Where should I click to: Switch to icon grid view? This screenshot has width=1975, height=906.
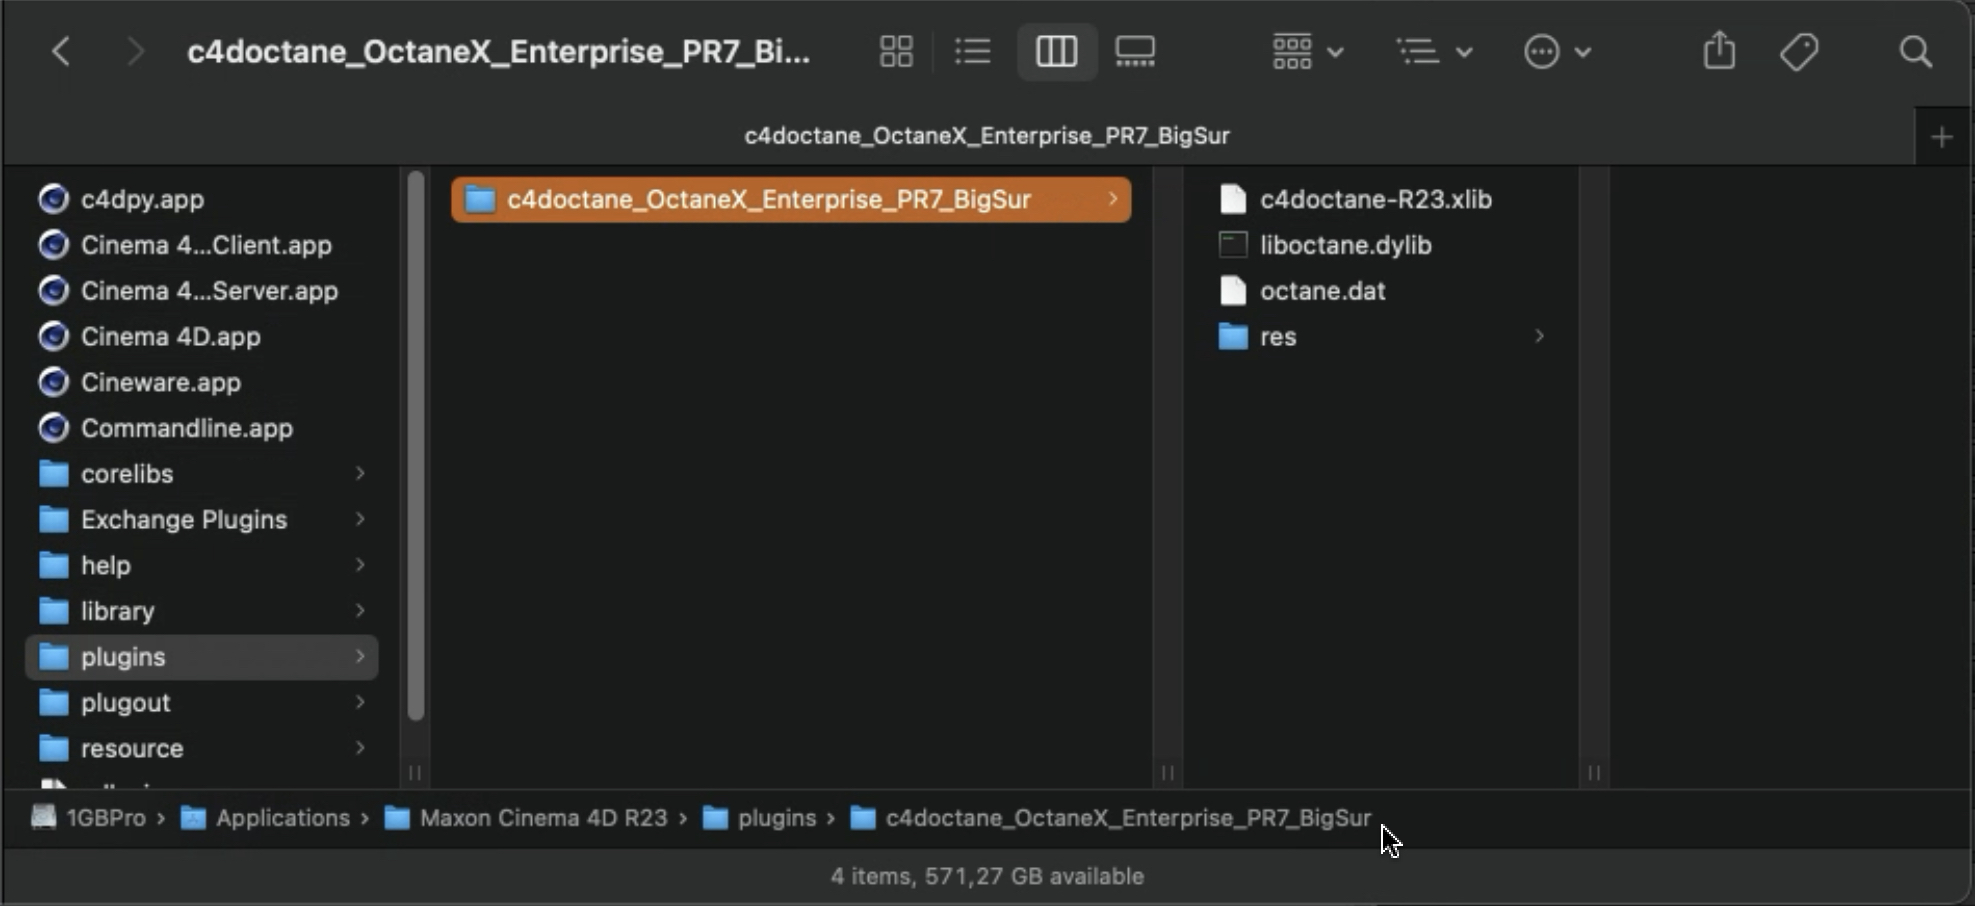click(896, 51)
